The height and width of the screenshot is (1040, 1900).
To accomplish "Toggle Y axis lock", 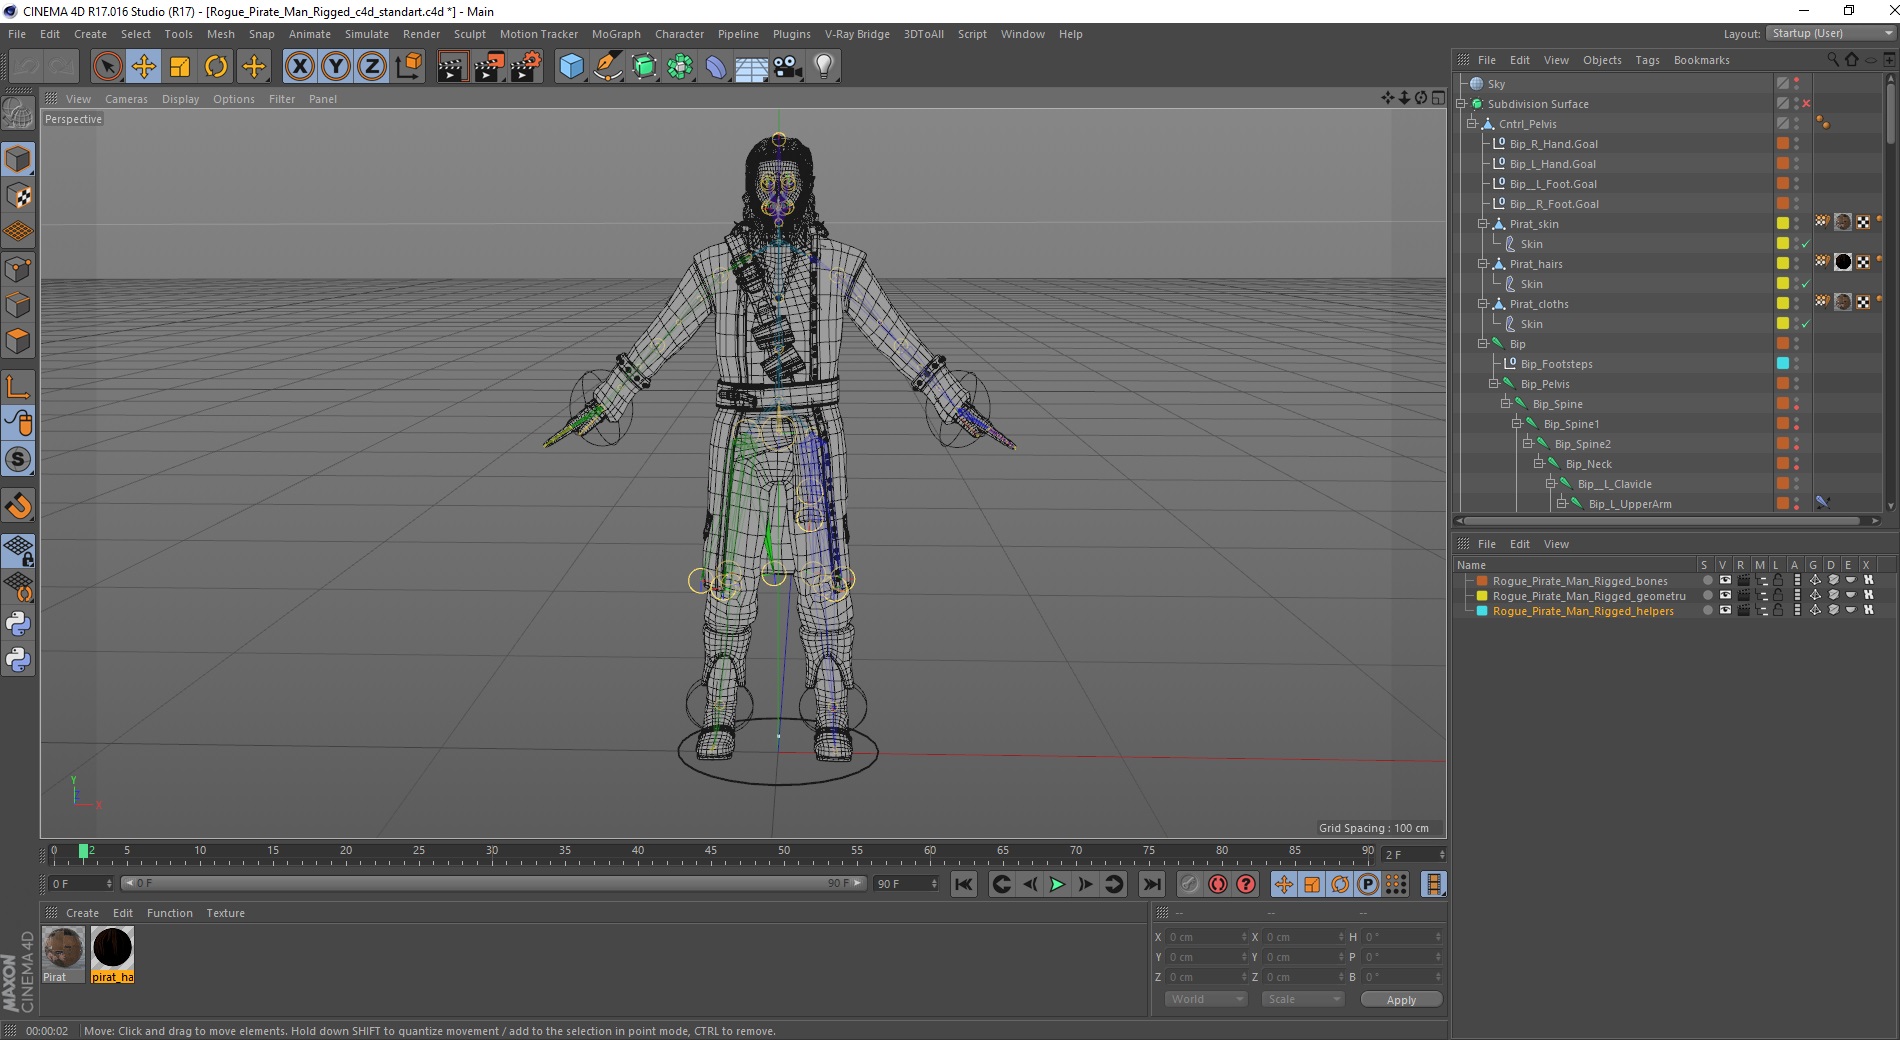I will click(335, 67).
